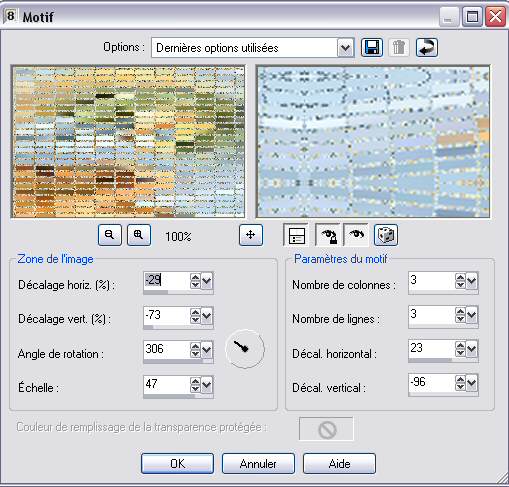Click the navigate move crosshair icon
The image size is (509, 487).
pyautogui.click(x=251, y=235)
